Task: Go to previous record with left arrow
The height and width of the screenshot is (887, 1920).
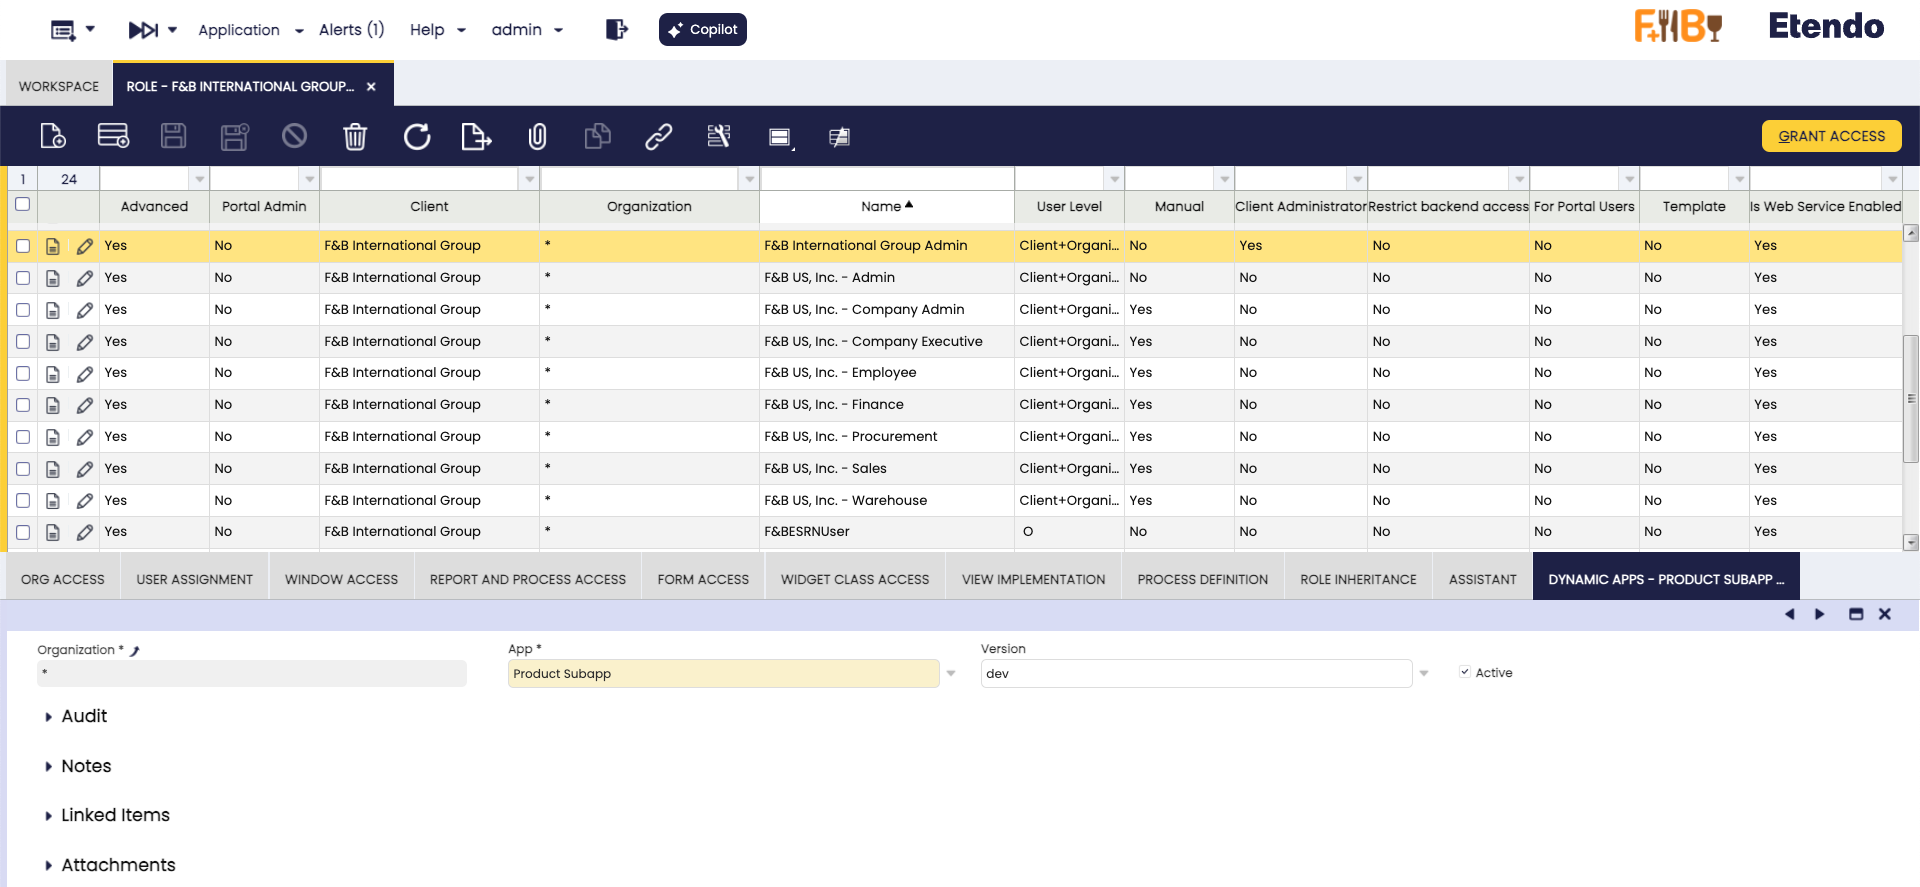Action: 1790,614
